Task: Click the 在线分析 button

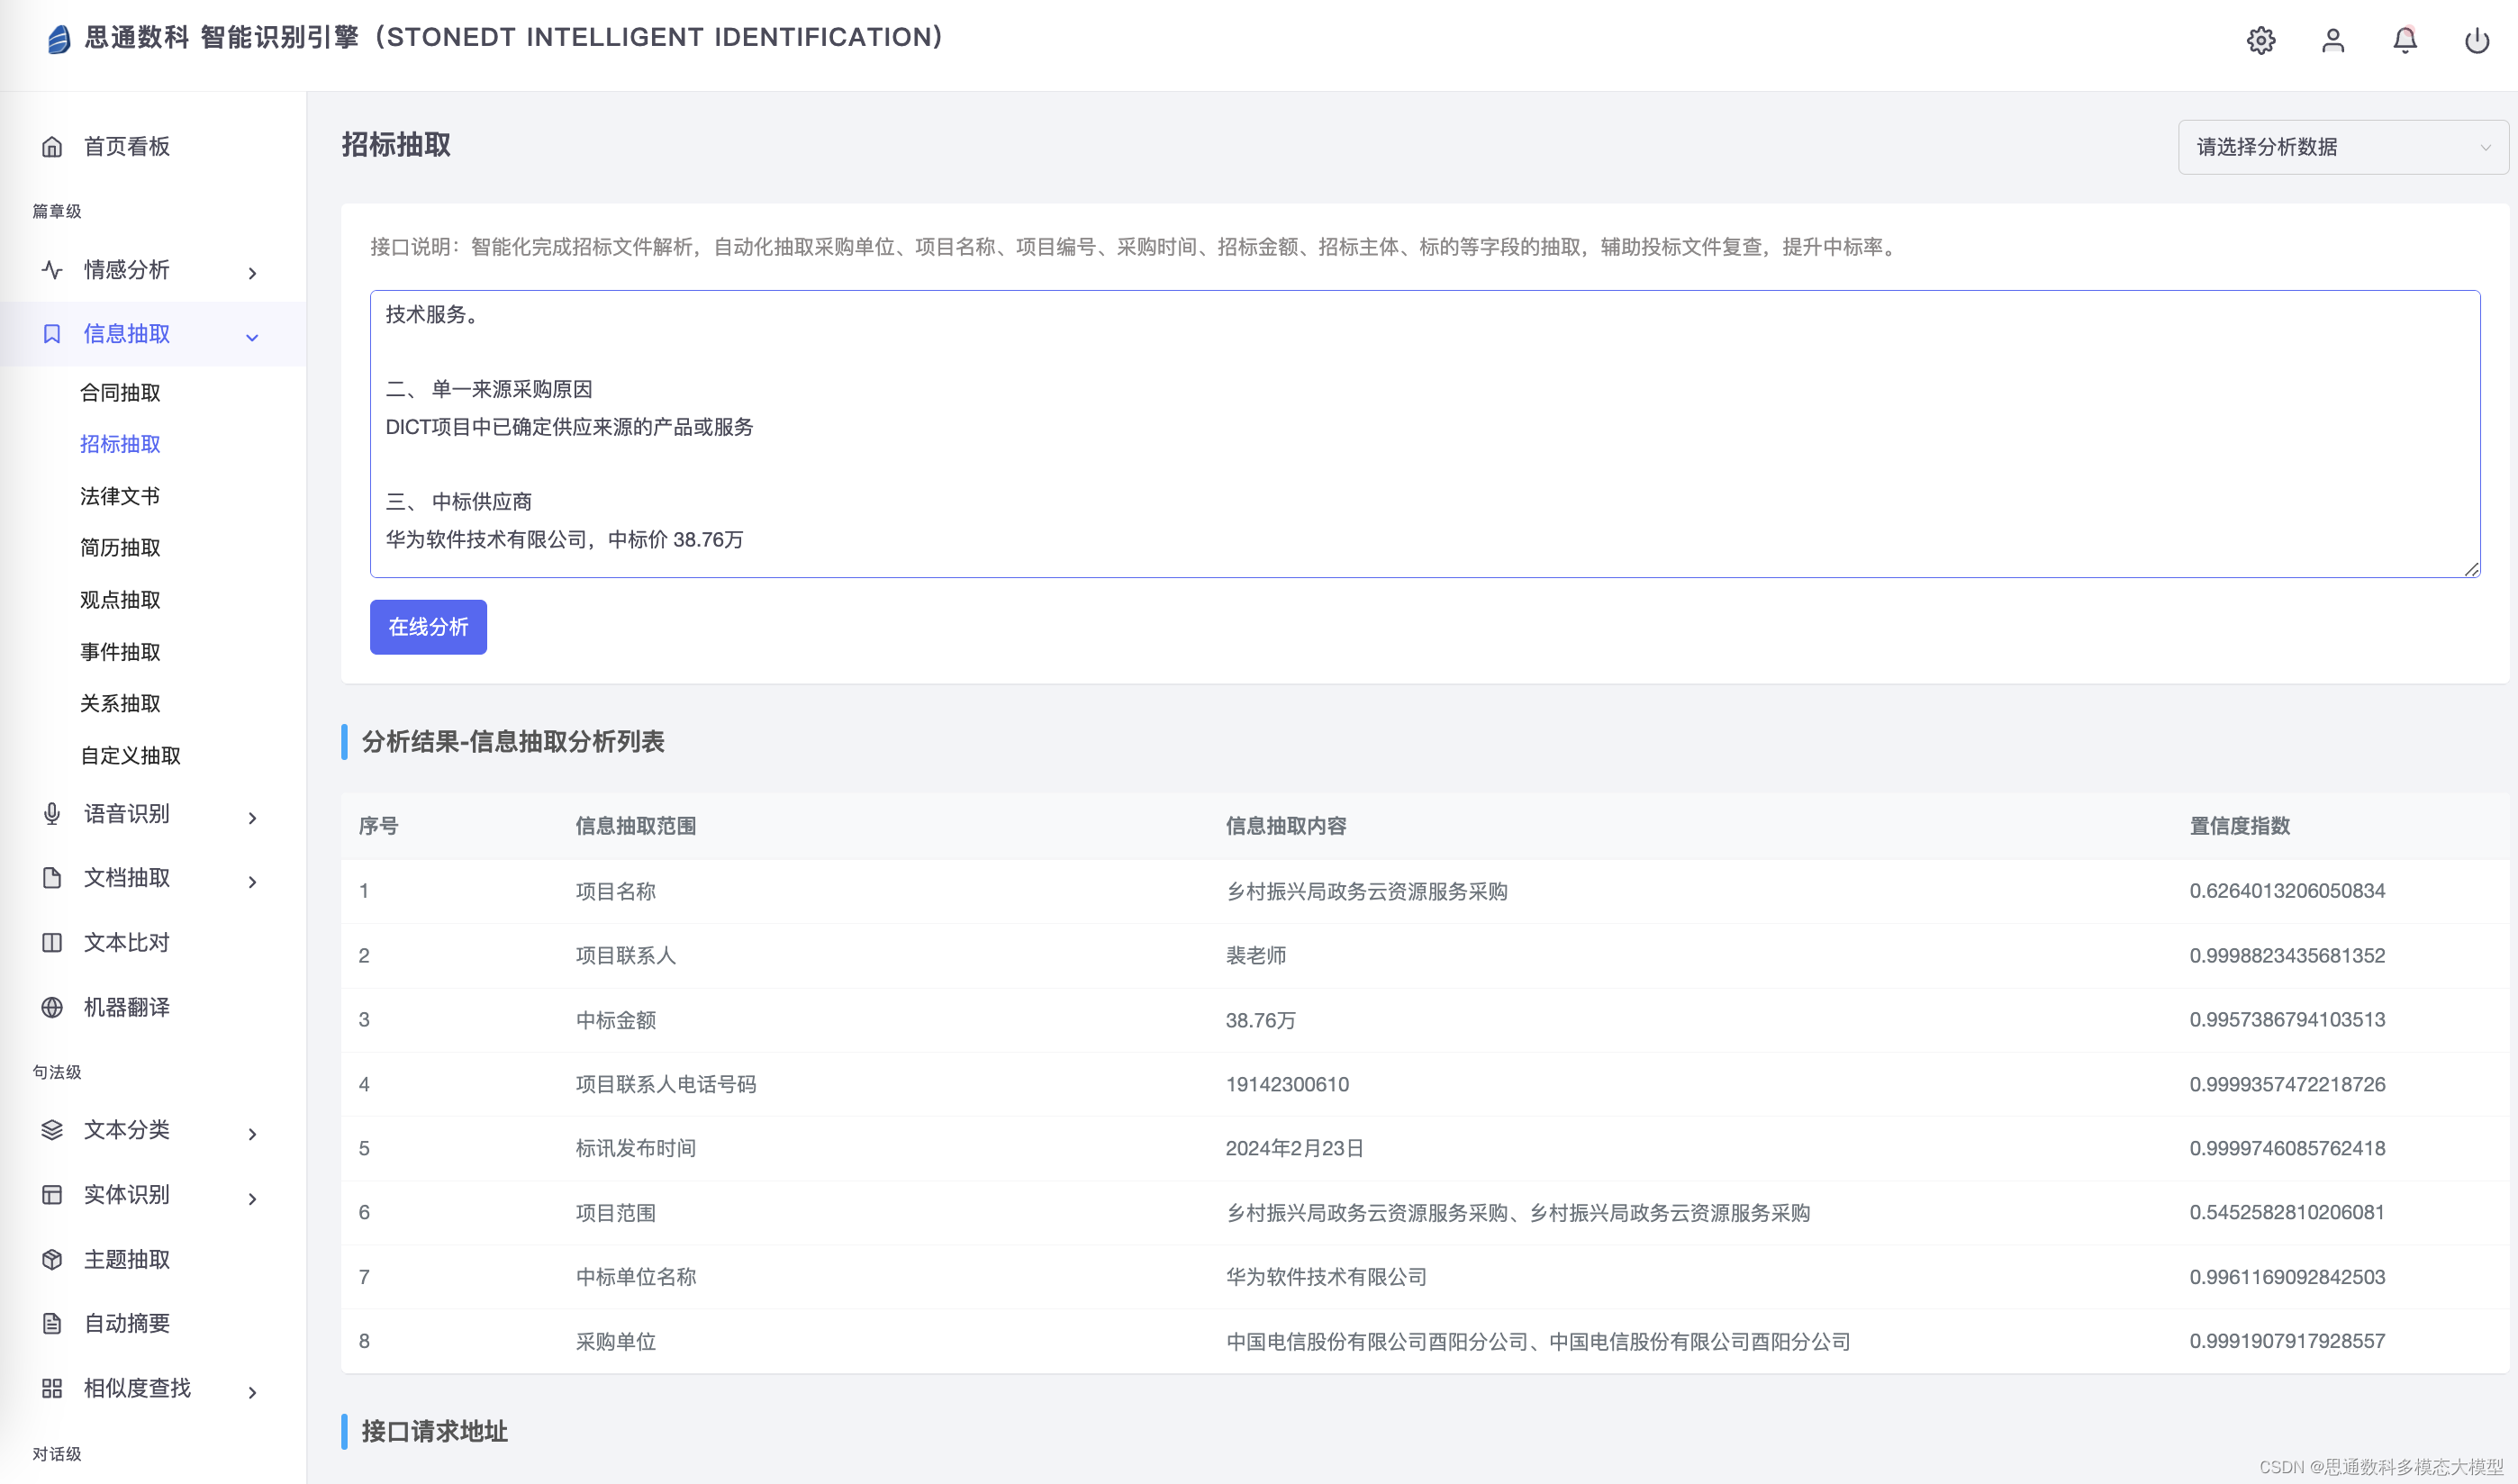Action: pos(428,627)
